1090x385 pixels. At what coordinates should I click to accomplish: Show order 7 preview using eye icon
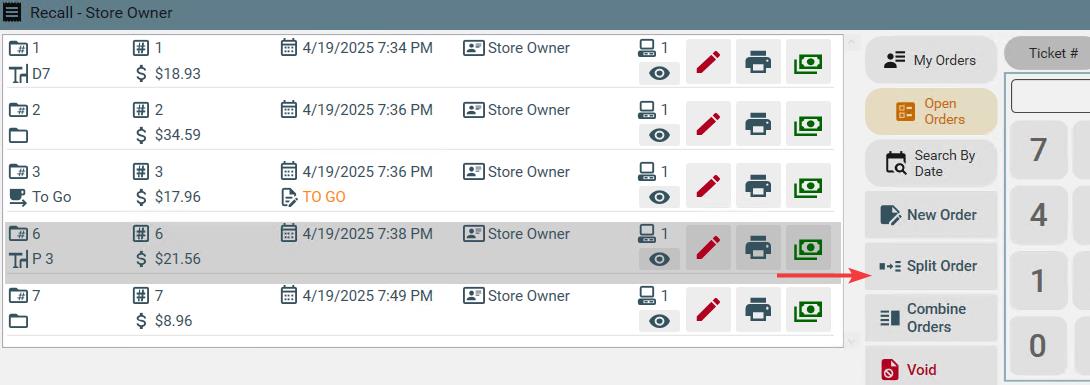pos(659,320)
